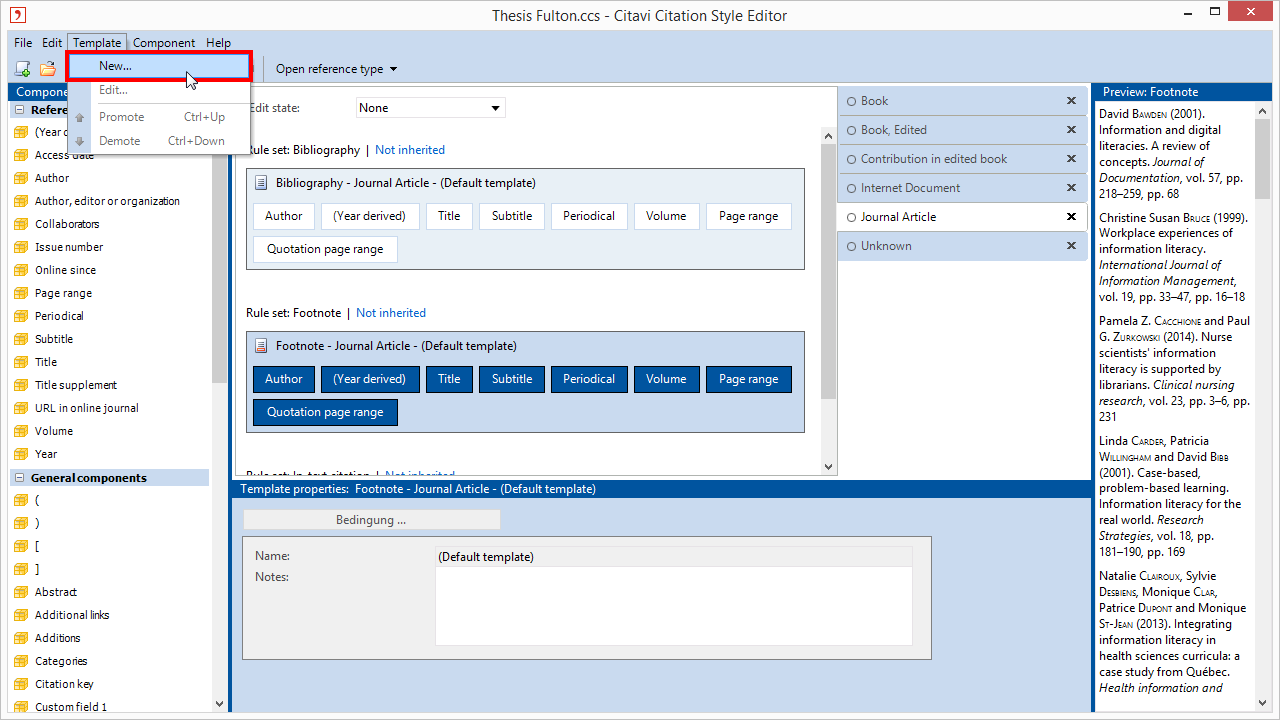Click the Bedingung ... button
The height and width of the screenshot is (720, 1280).
click(x=371, y=520)
